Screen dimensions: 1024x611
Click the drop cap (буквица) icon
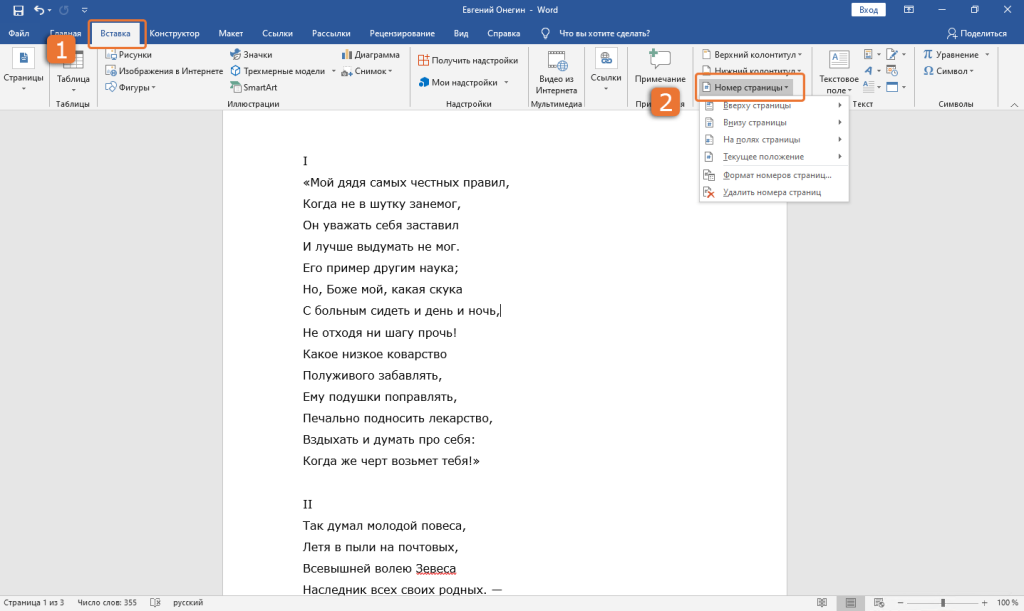869,87
